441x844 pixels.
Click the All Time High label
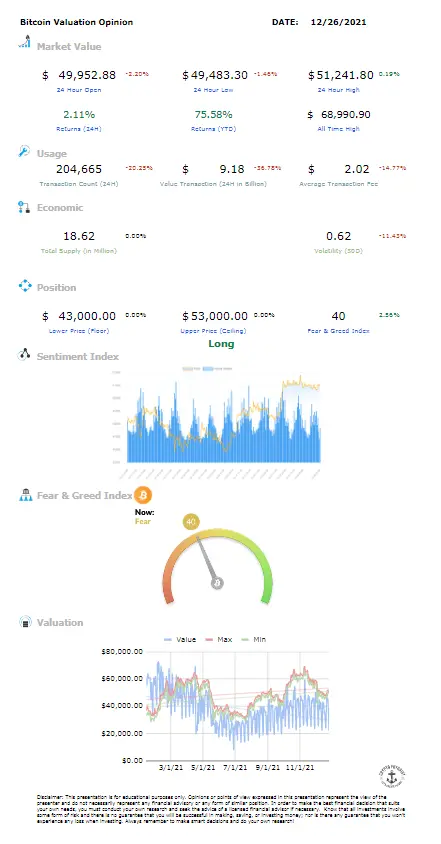tap(339, 129)
